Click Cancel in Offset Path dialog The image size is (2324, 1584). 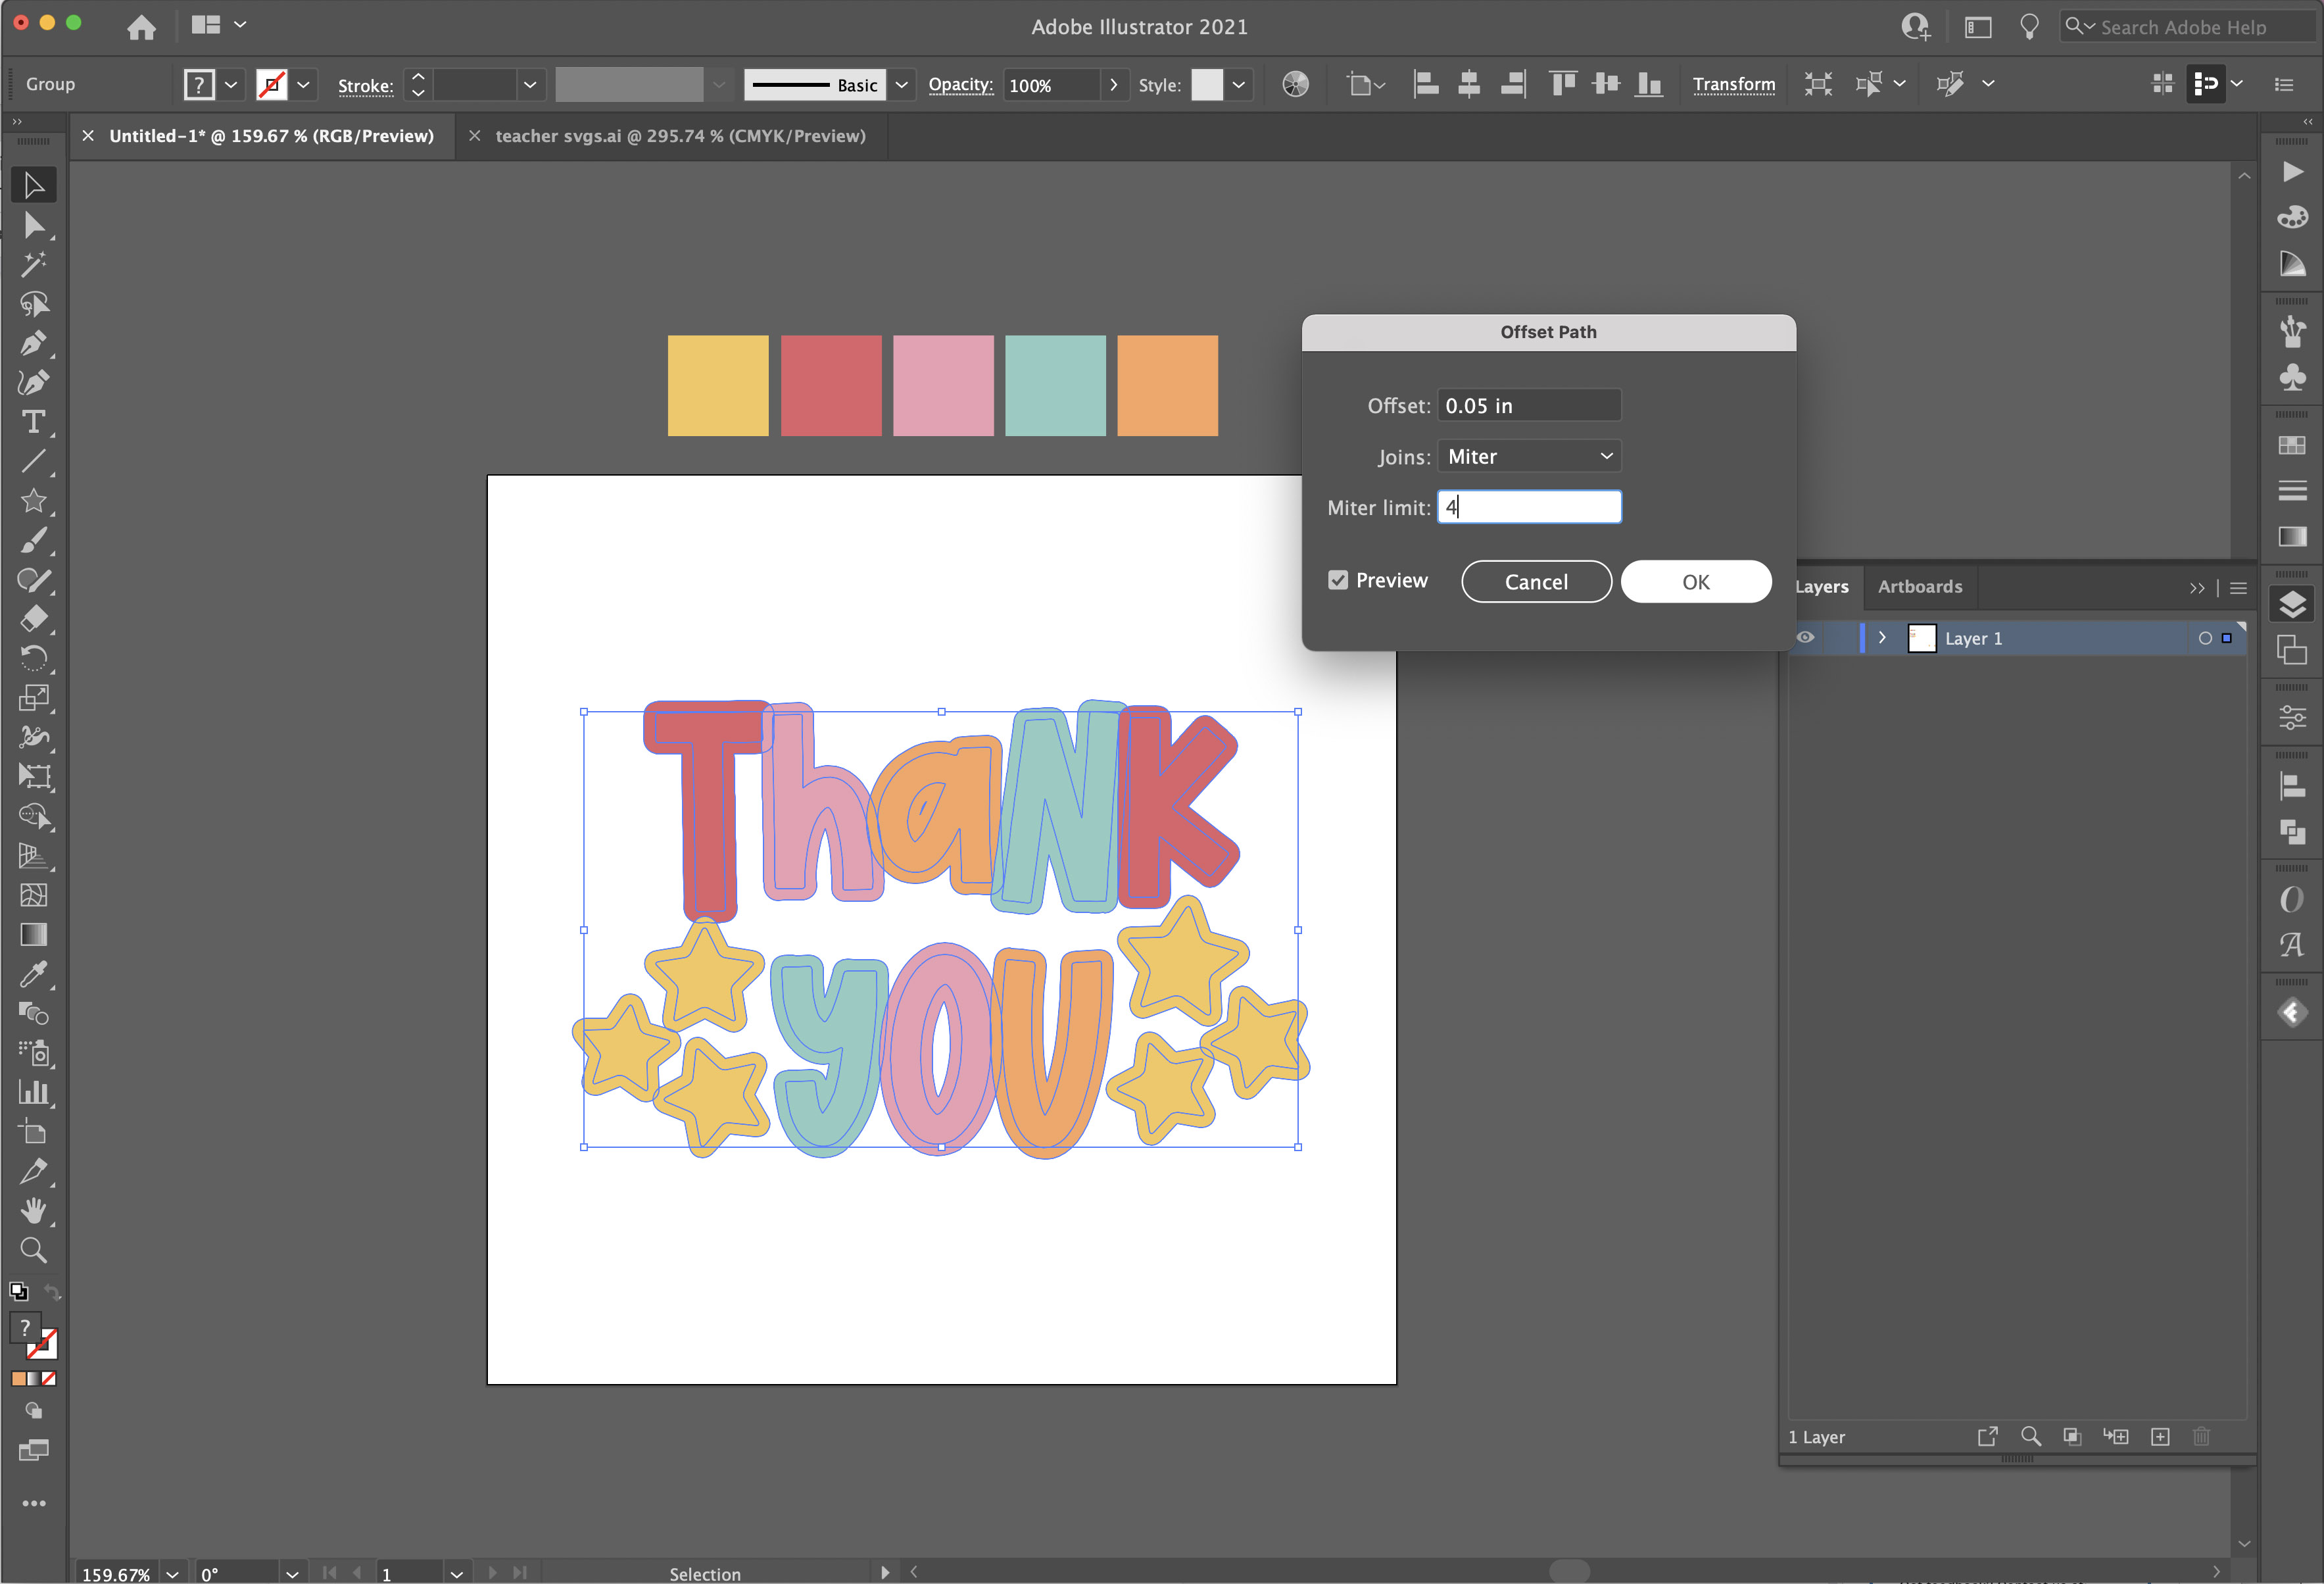[1535, 581]
